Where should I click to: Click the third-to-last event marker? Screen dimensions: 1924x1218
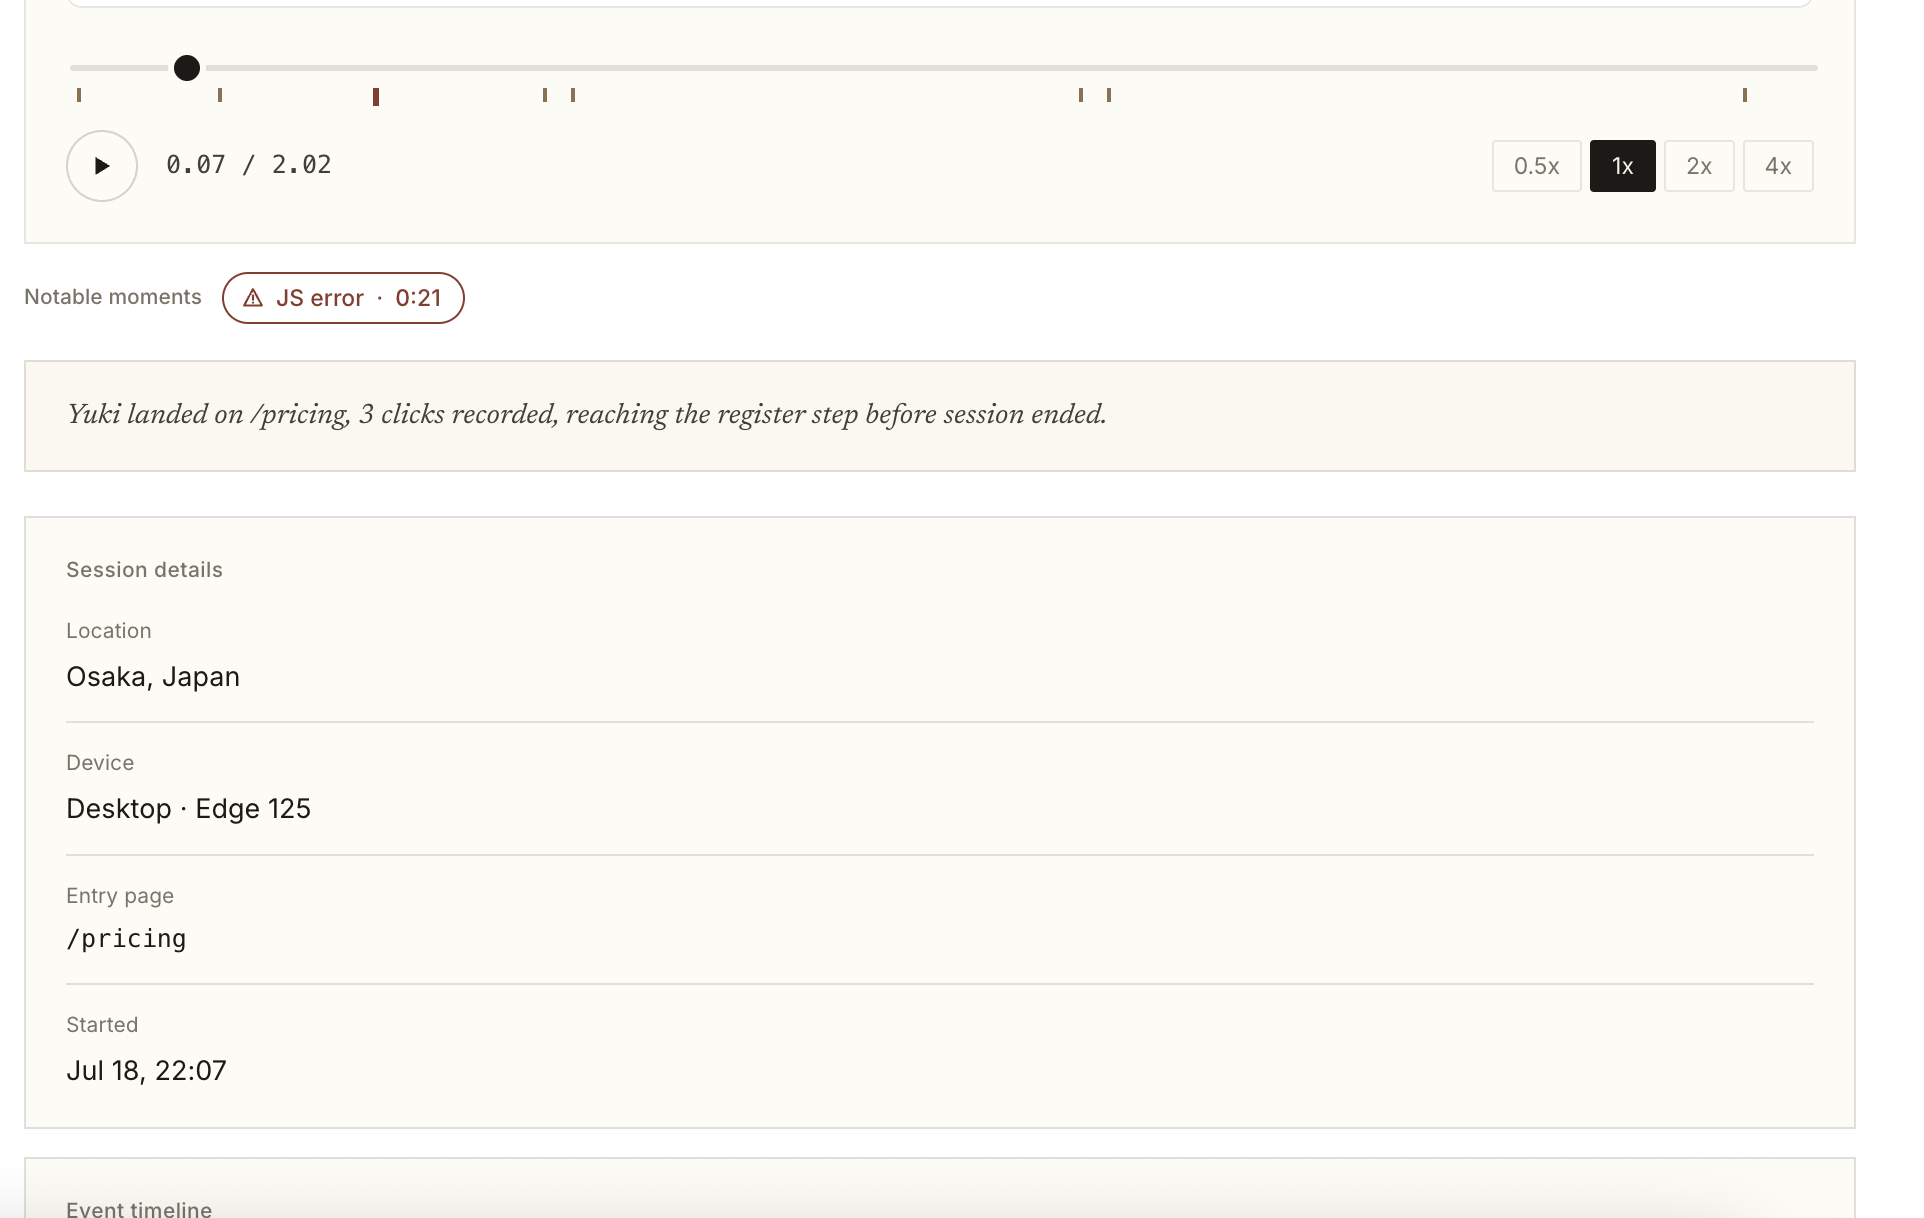click(1081, 95)
